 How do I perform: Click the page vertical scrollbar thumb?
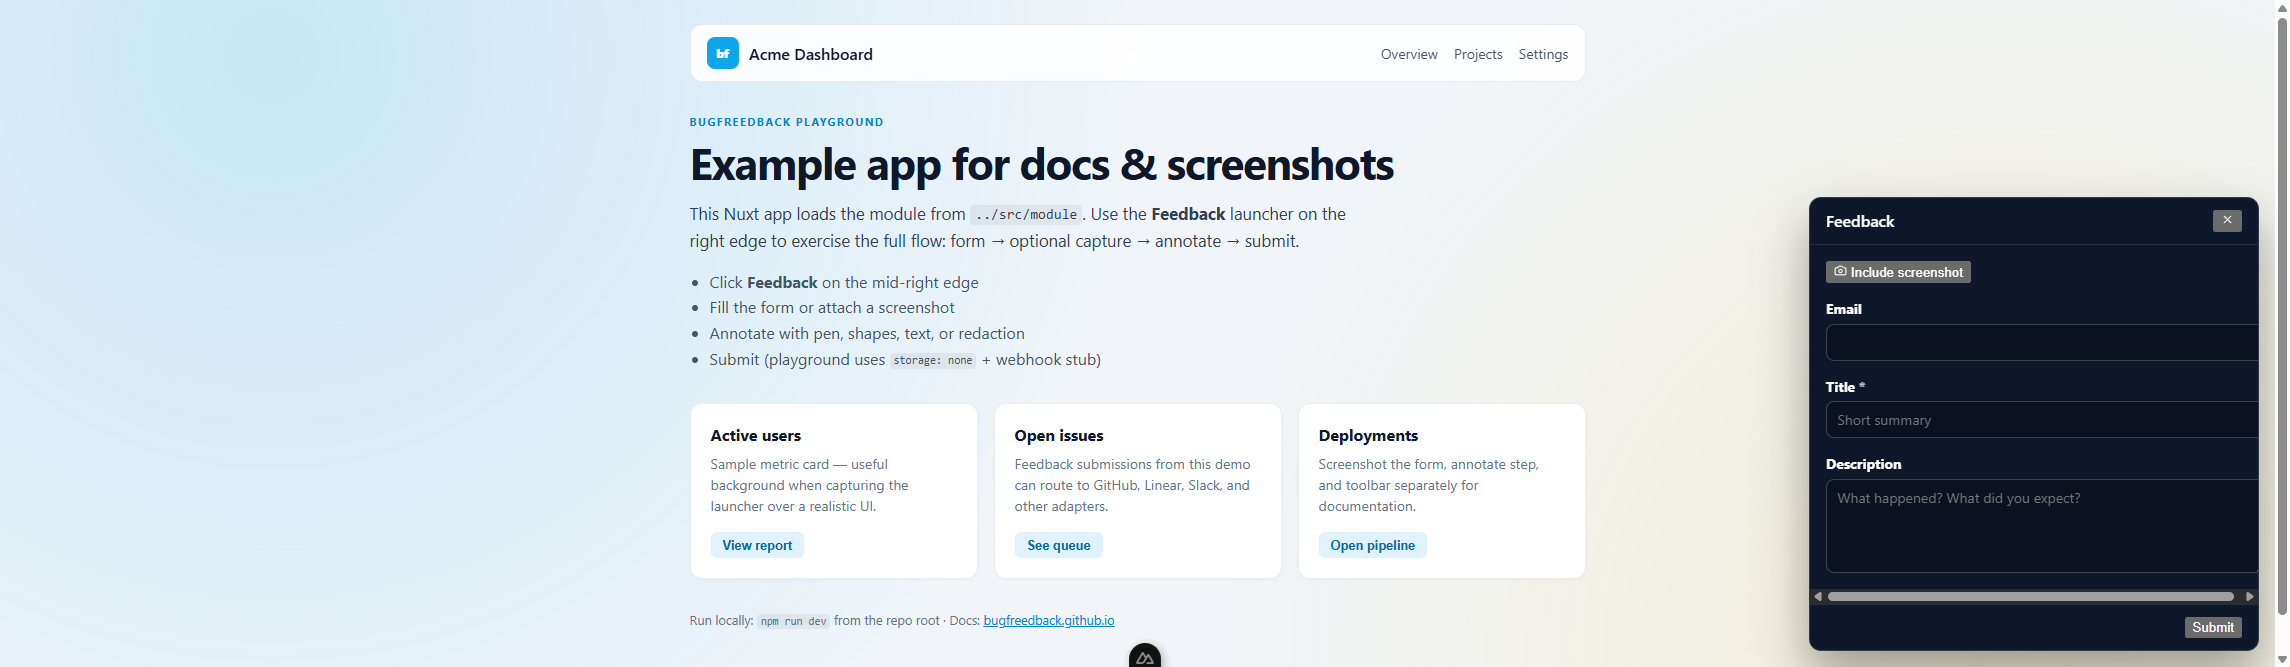click(x=2281, y=314)
